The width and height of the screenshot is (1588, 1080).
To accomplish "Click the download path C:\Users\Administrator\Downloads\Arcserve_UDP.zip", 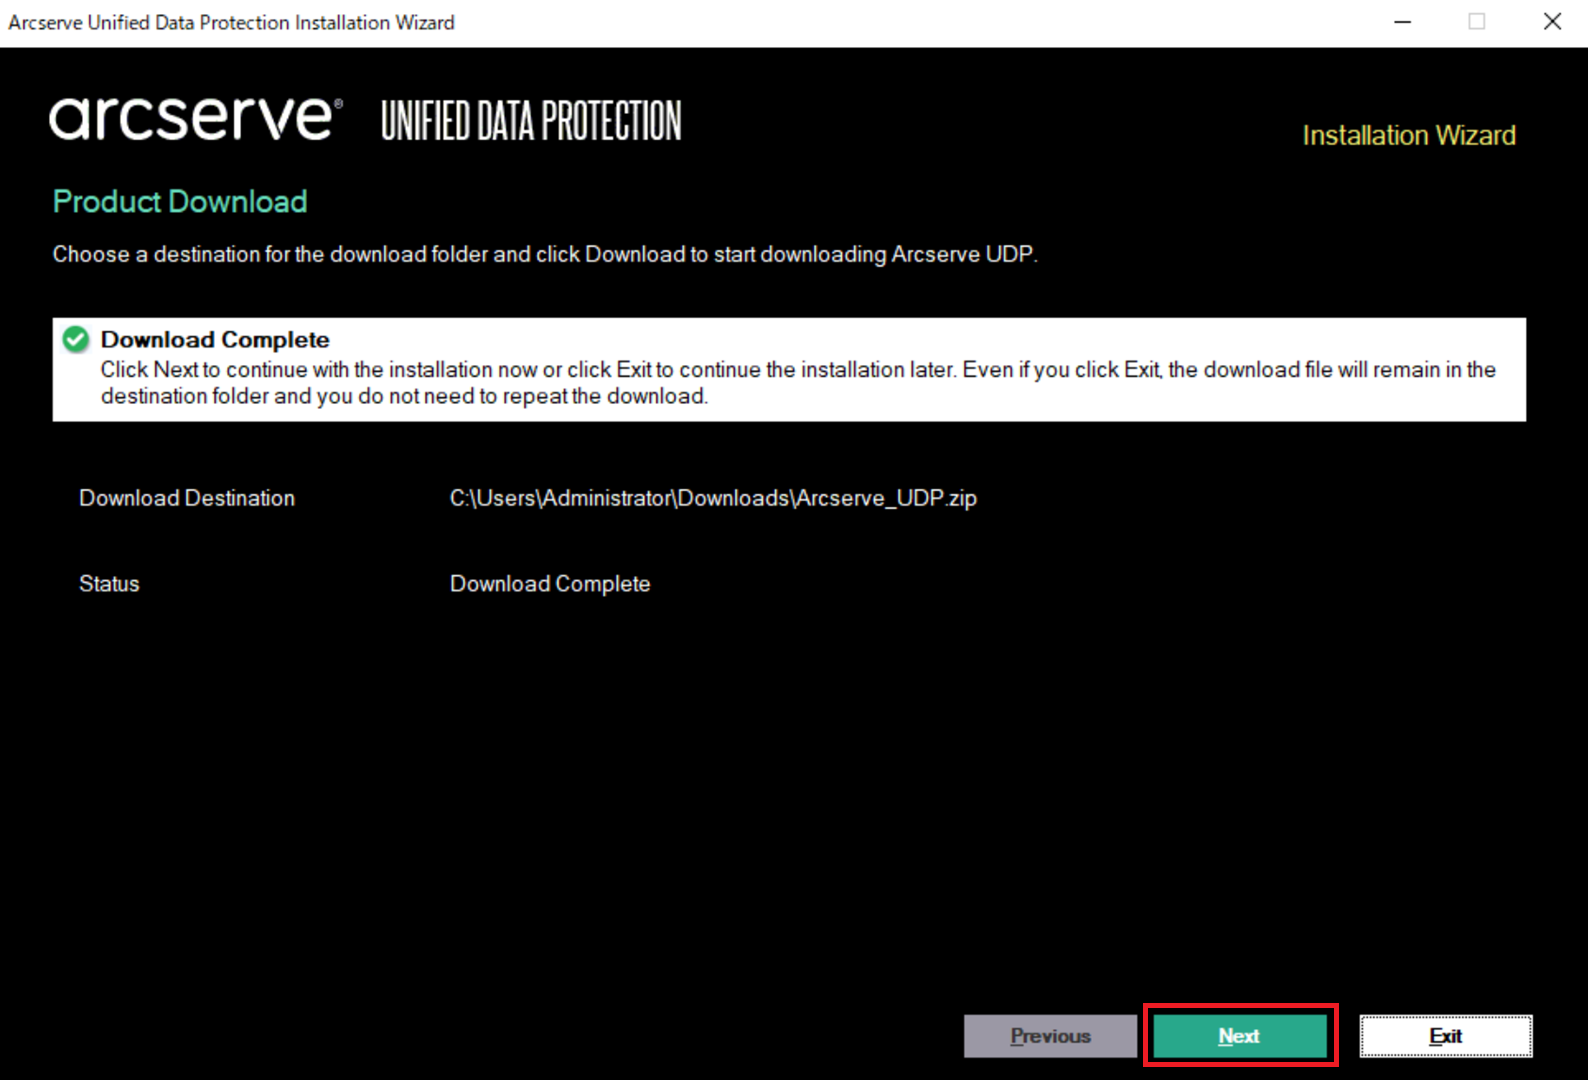I will pos(713,498).
